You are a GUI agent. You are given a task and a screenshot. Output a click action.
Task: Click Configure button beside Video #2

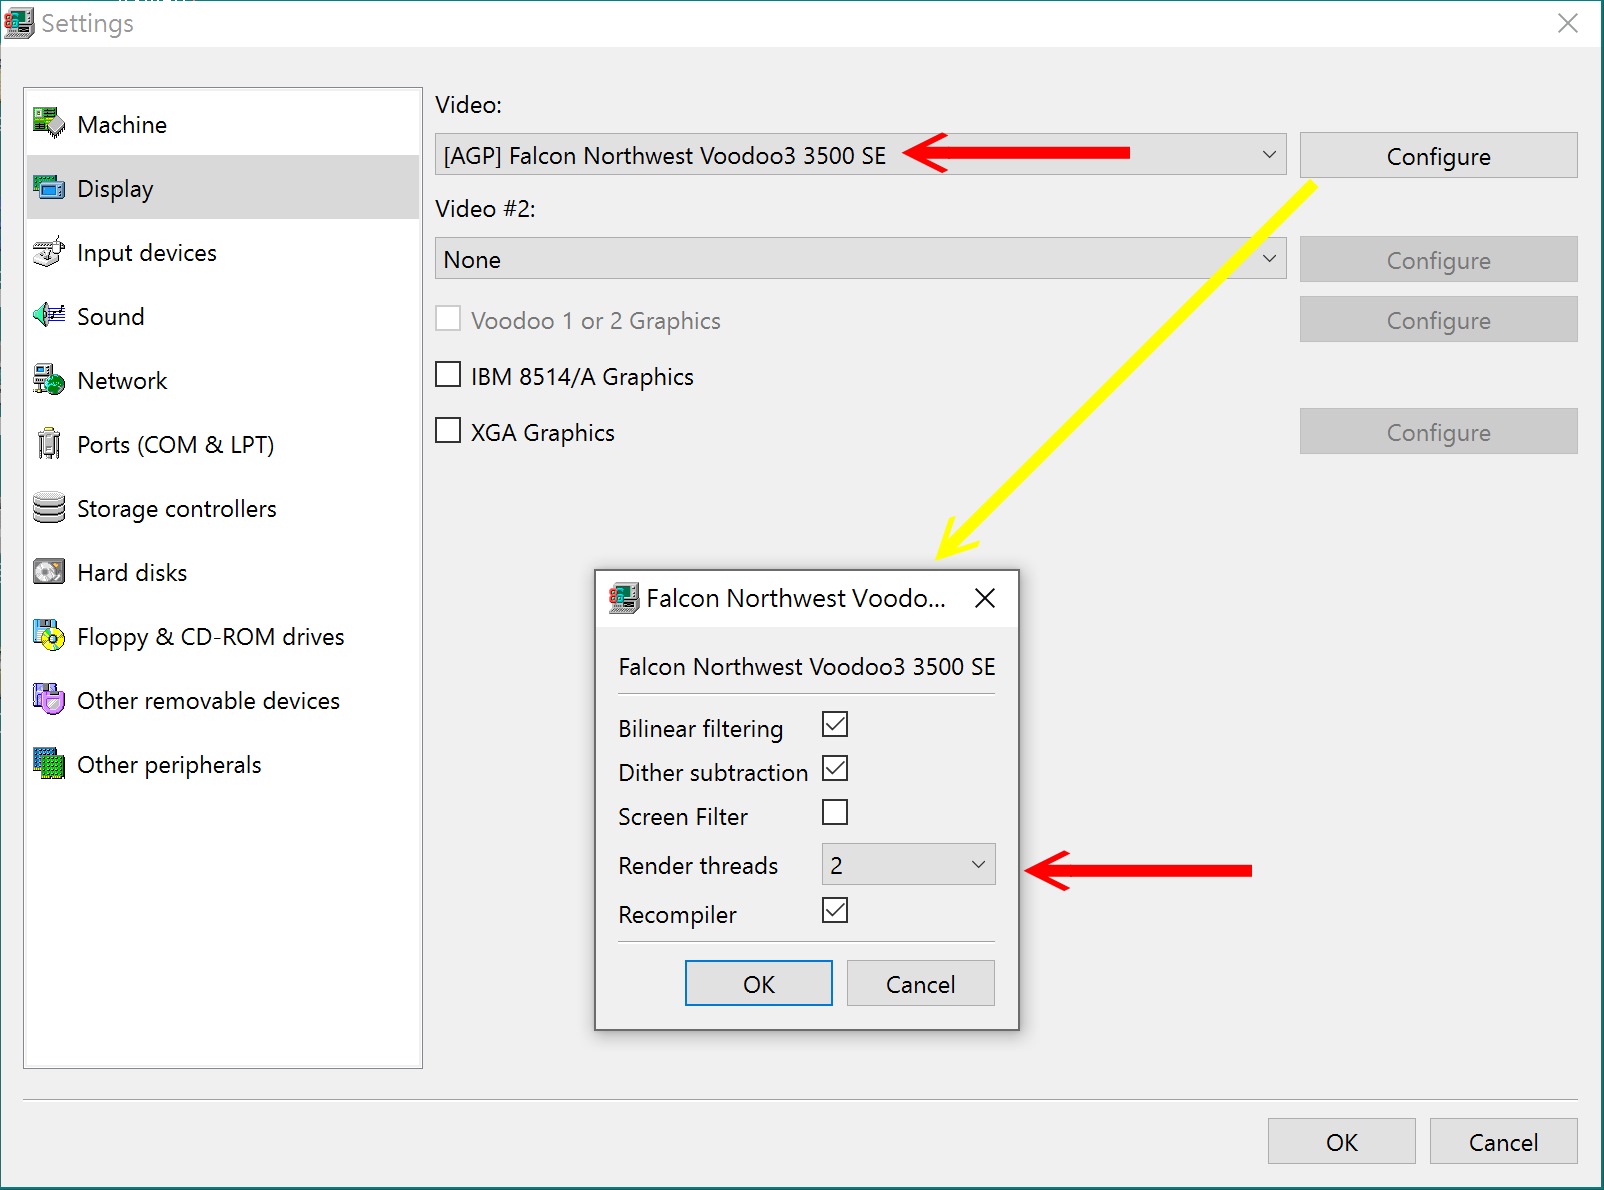pos(1438,259)
